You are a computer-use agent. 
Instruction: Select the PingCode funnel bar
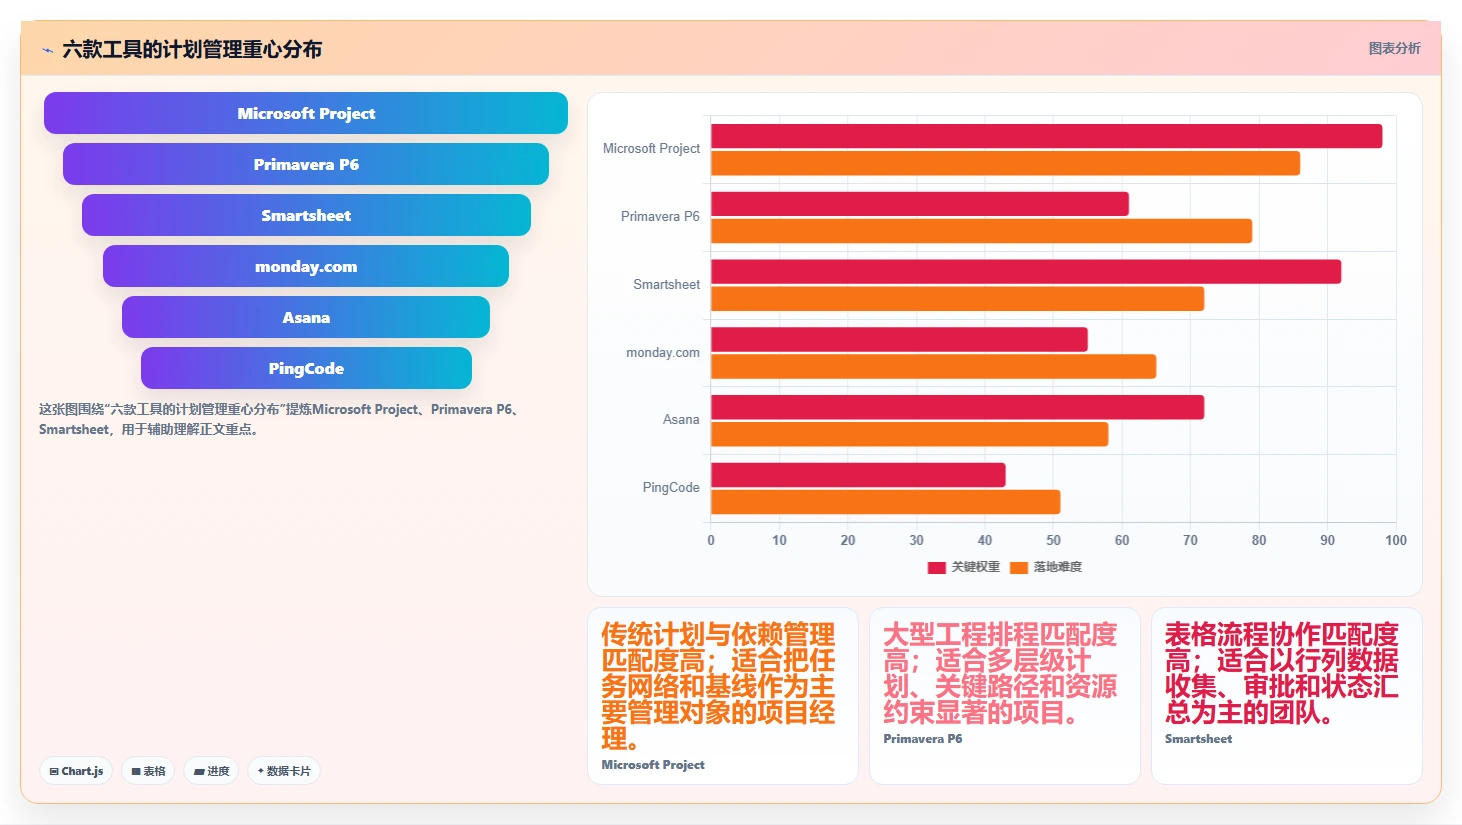(x=306, y=368)
